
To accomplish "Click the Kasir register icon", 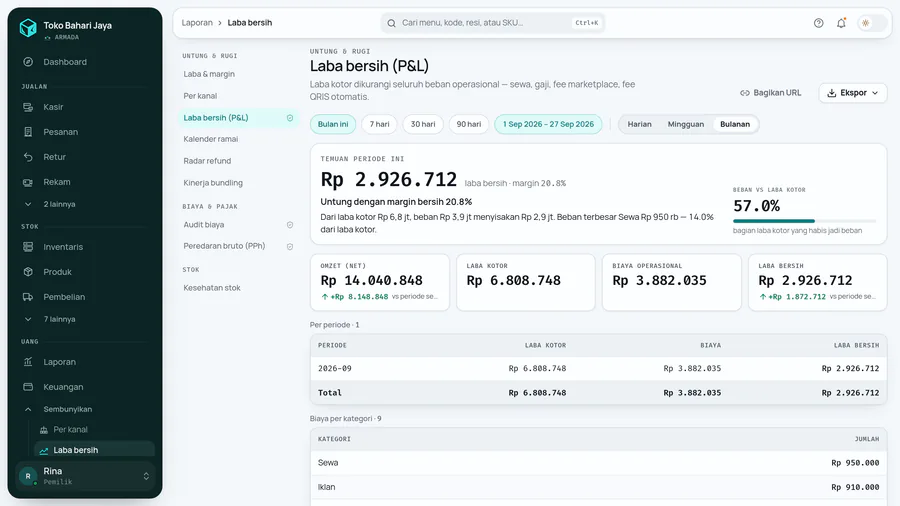I will point(28,107).
